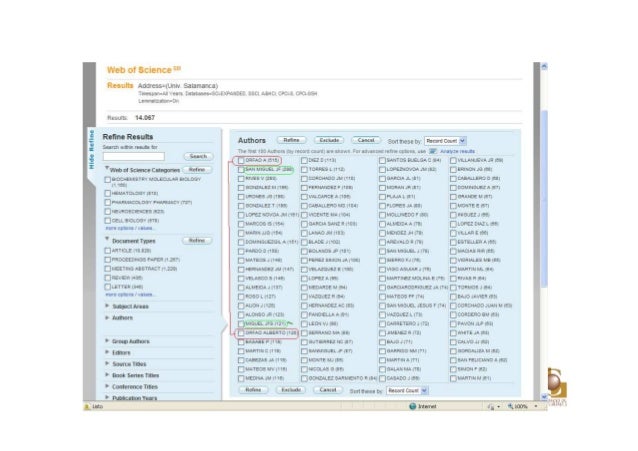
Task: Select the VILLANUEVA JR checkbox
Action: (453, 160)
